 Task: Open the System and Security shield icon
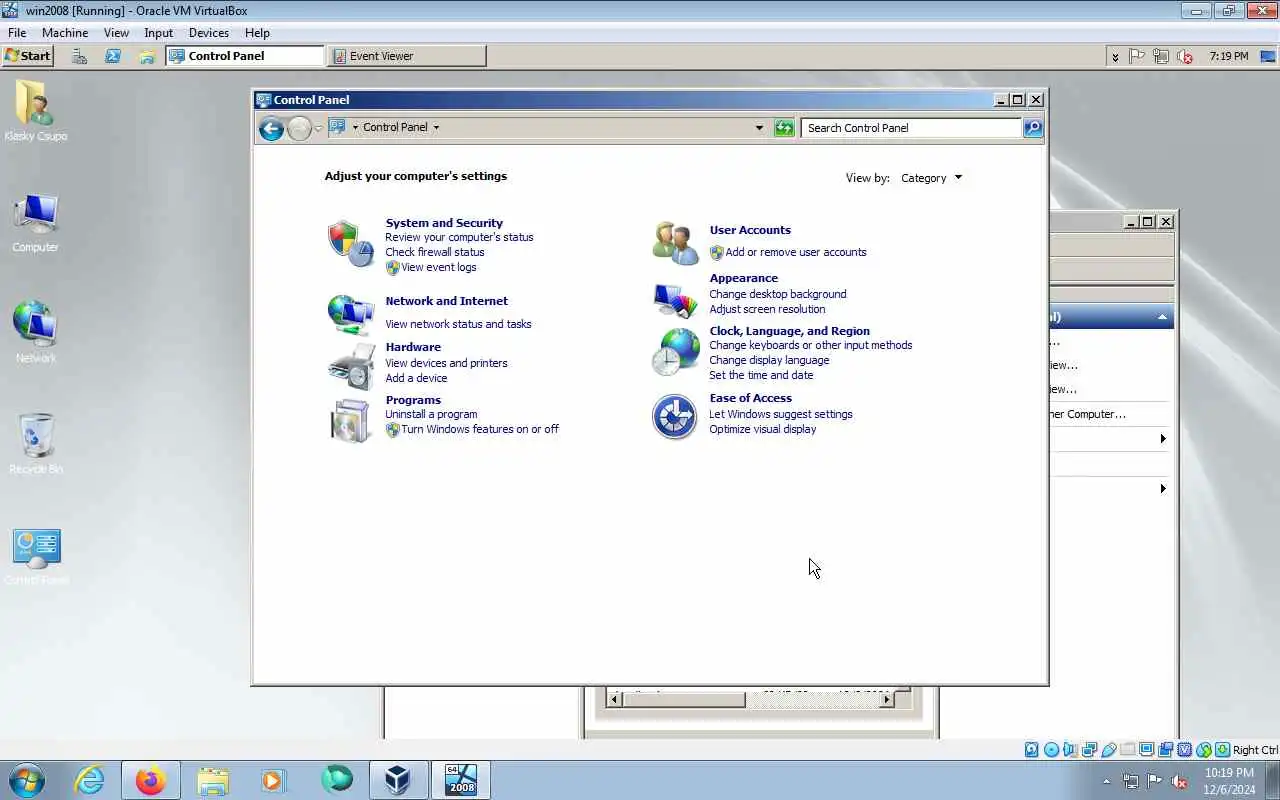click(350, 244)
